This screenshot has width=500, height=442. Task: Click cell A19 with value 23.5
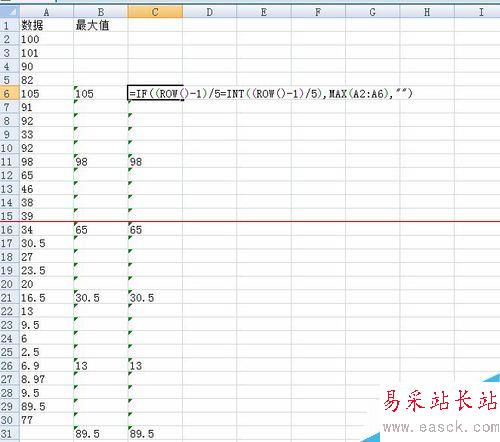click(x=47, y=270)
